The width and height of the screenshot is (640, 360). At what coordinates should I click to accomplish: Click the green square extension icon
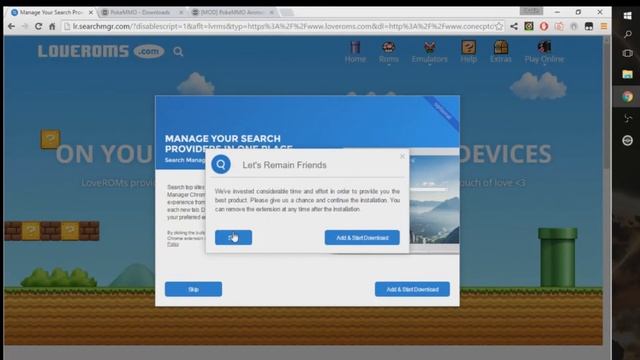529,27
